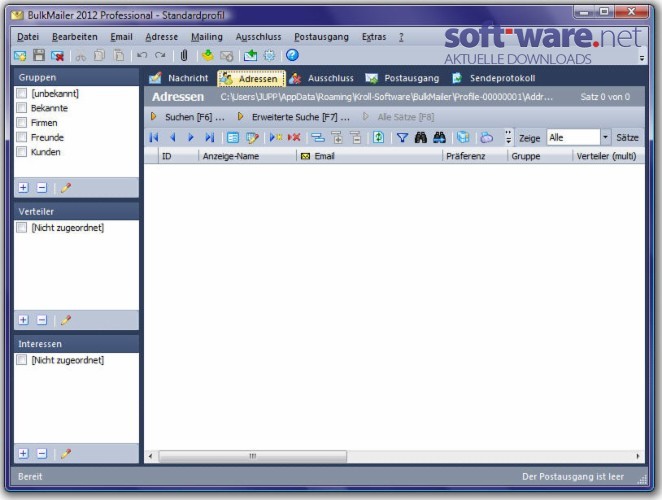This screenshot has height=500, width=662.
Task: Switch to the Postausgang tab
Action: pos(402,78)
